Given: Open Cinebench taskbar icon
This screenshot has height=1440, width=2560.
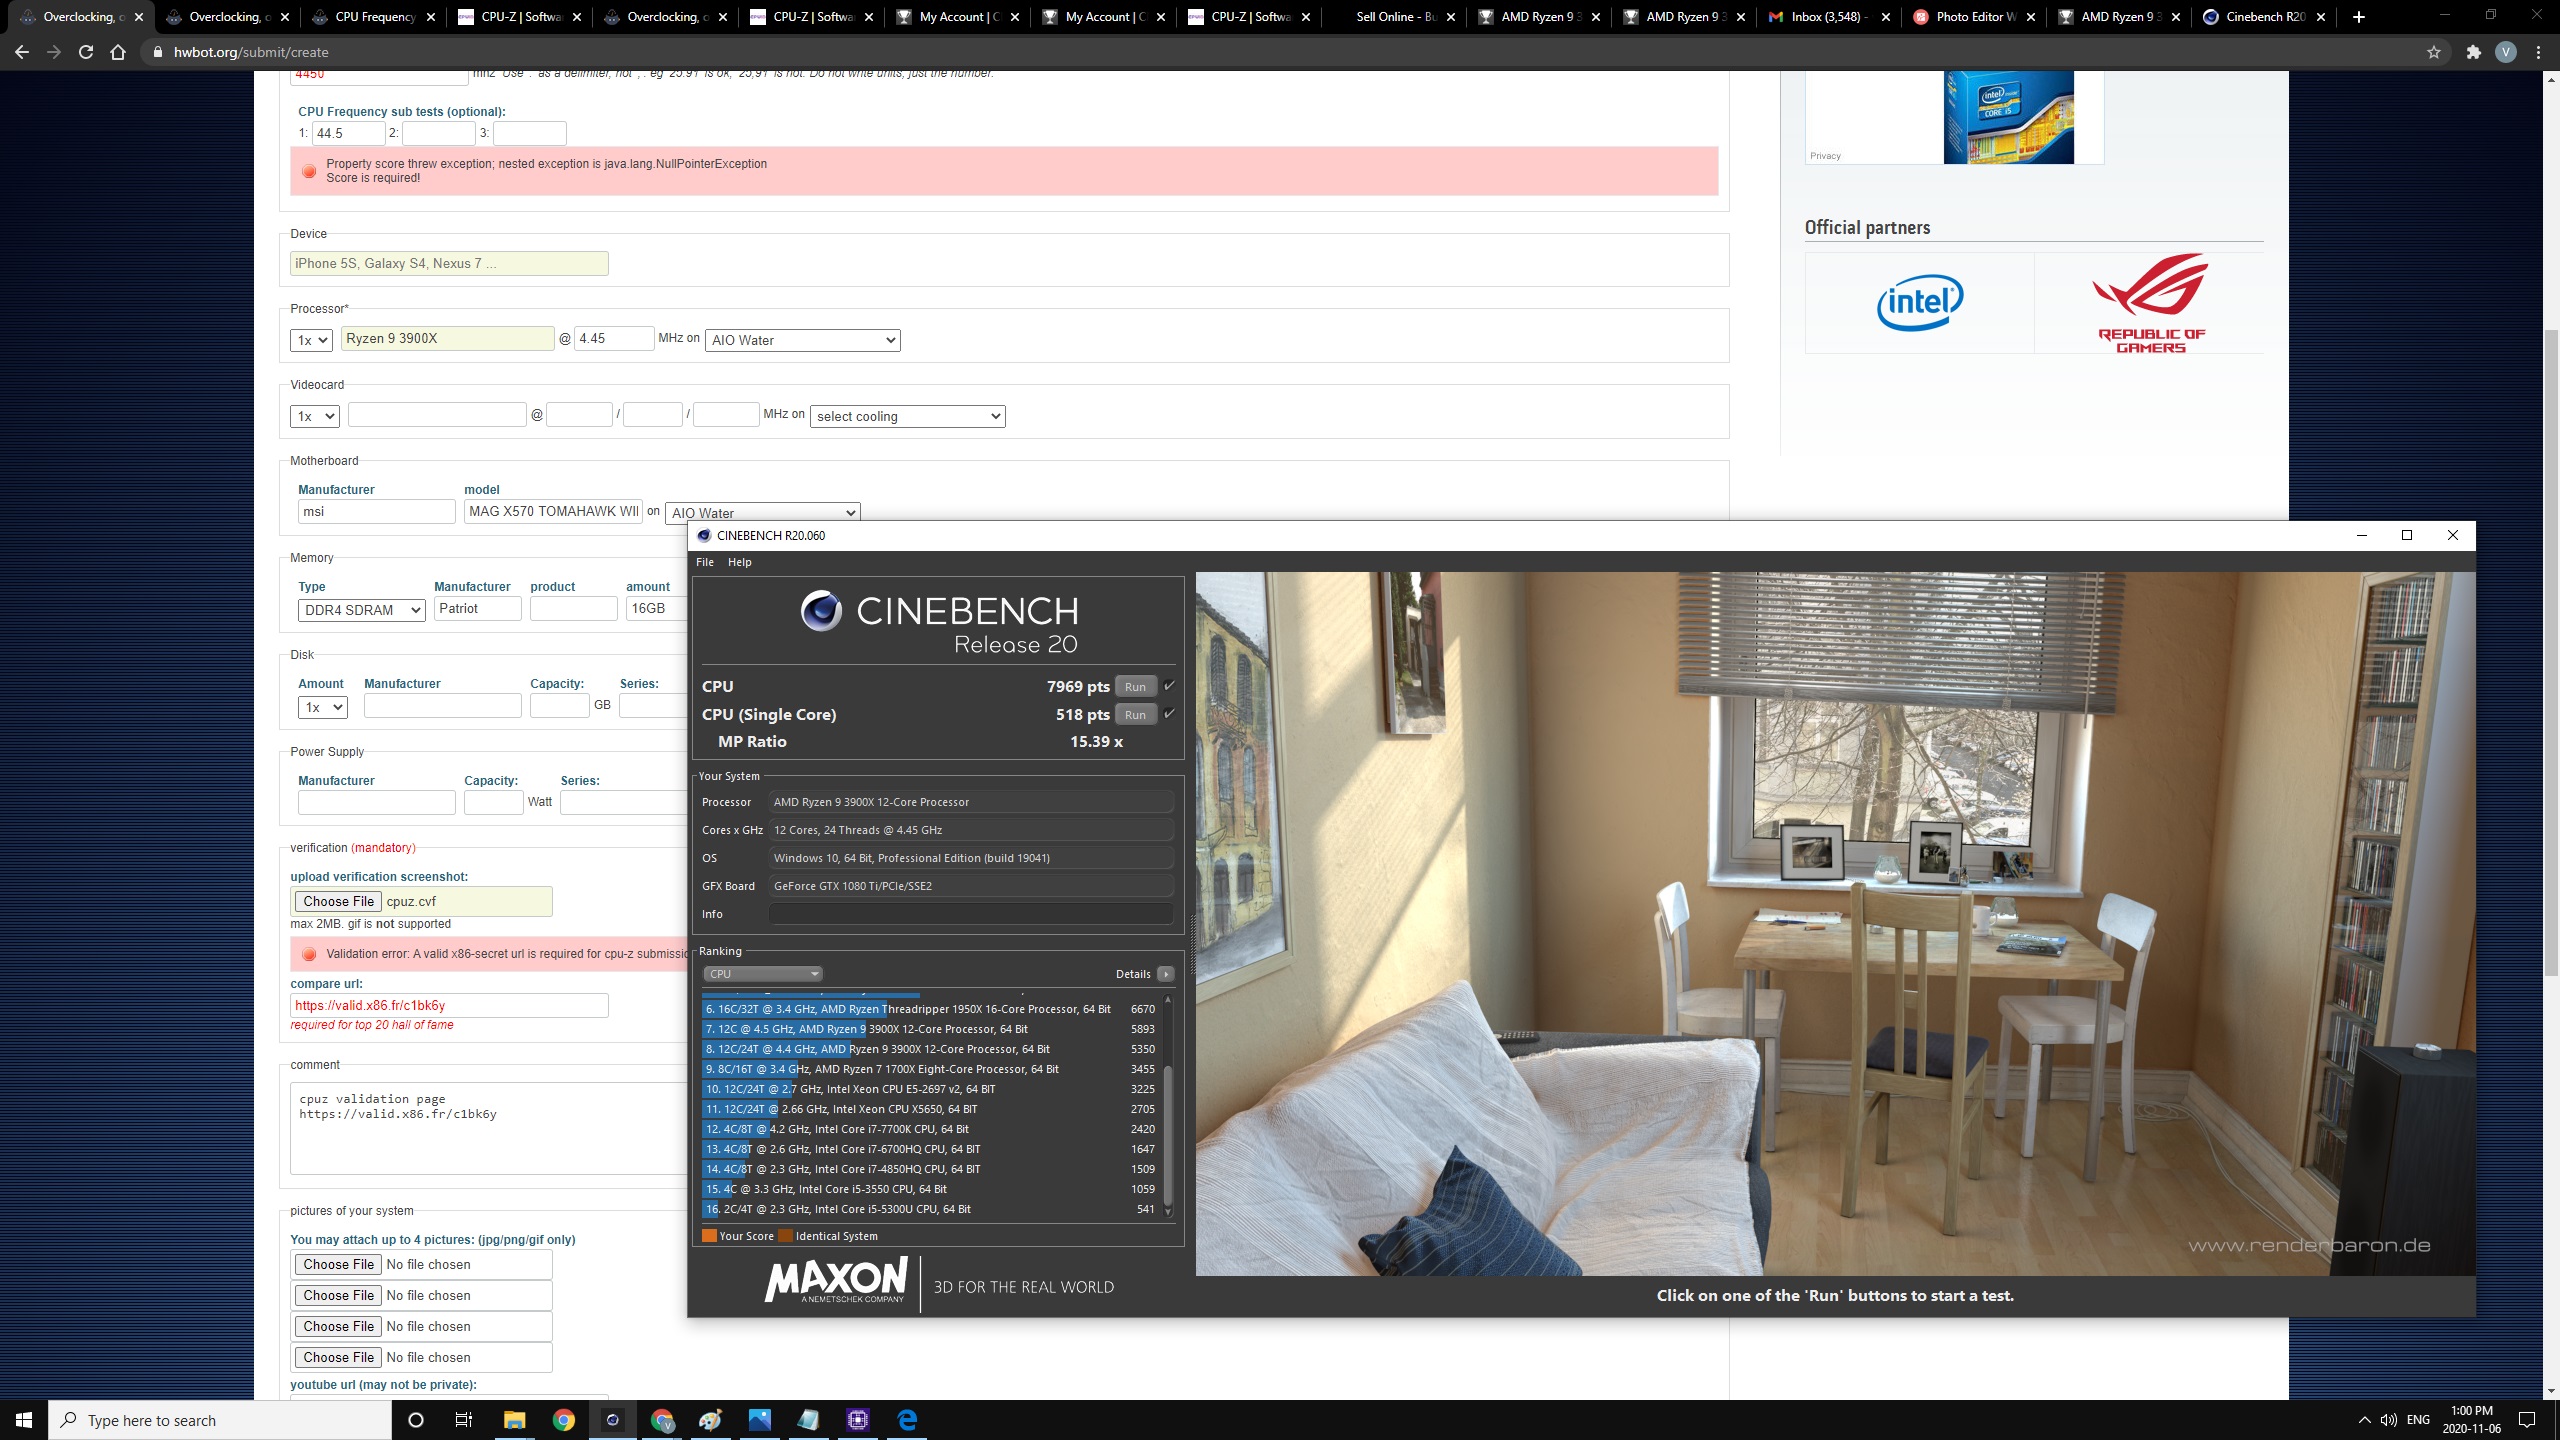Looking at the screenshot, I should pyautogui.click(x=612, y=1420).
